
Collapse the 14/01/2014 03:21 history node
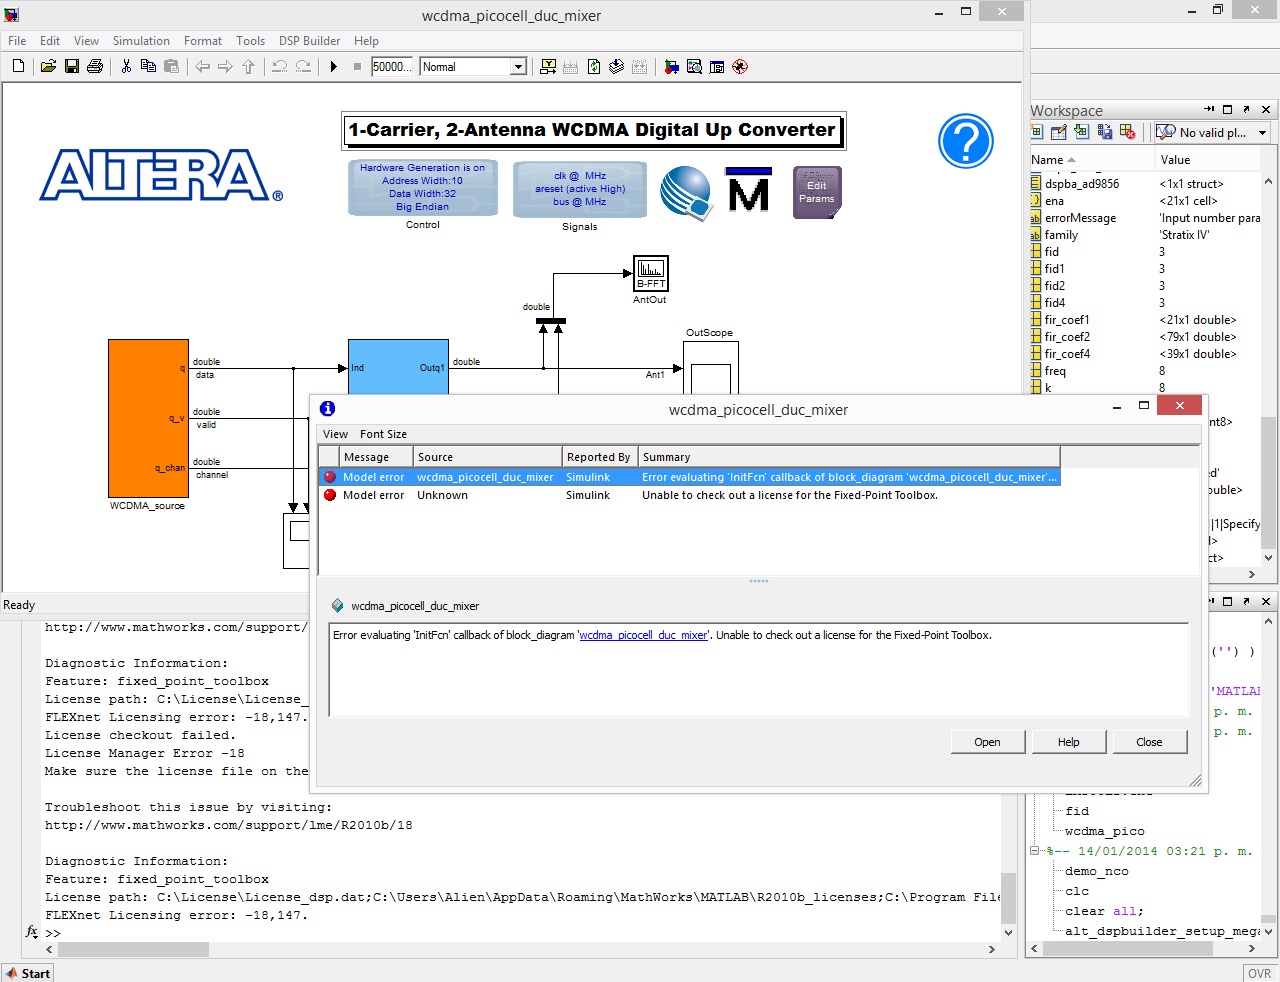[x=1035, y=852]
